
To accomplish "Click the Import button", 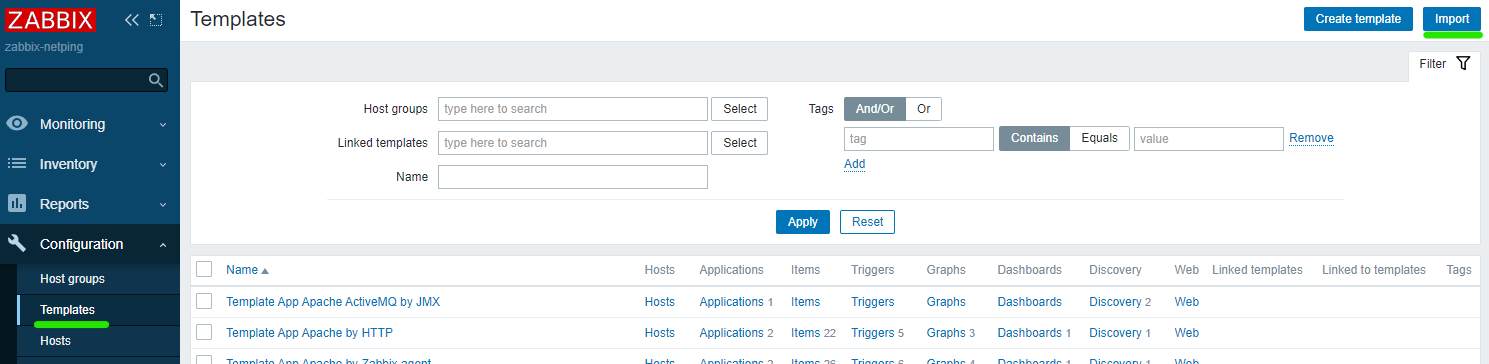I will (x=1452, y=19).
